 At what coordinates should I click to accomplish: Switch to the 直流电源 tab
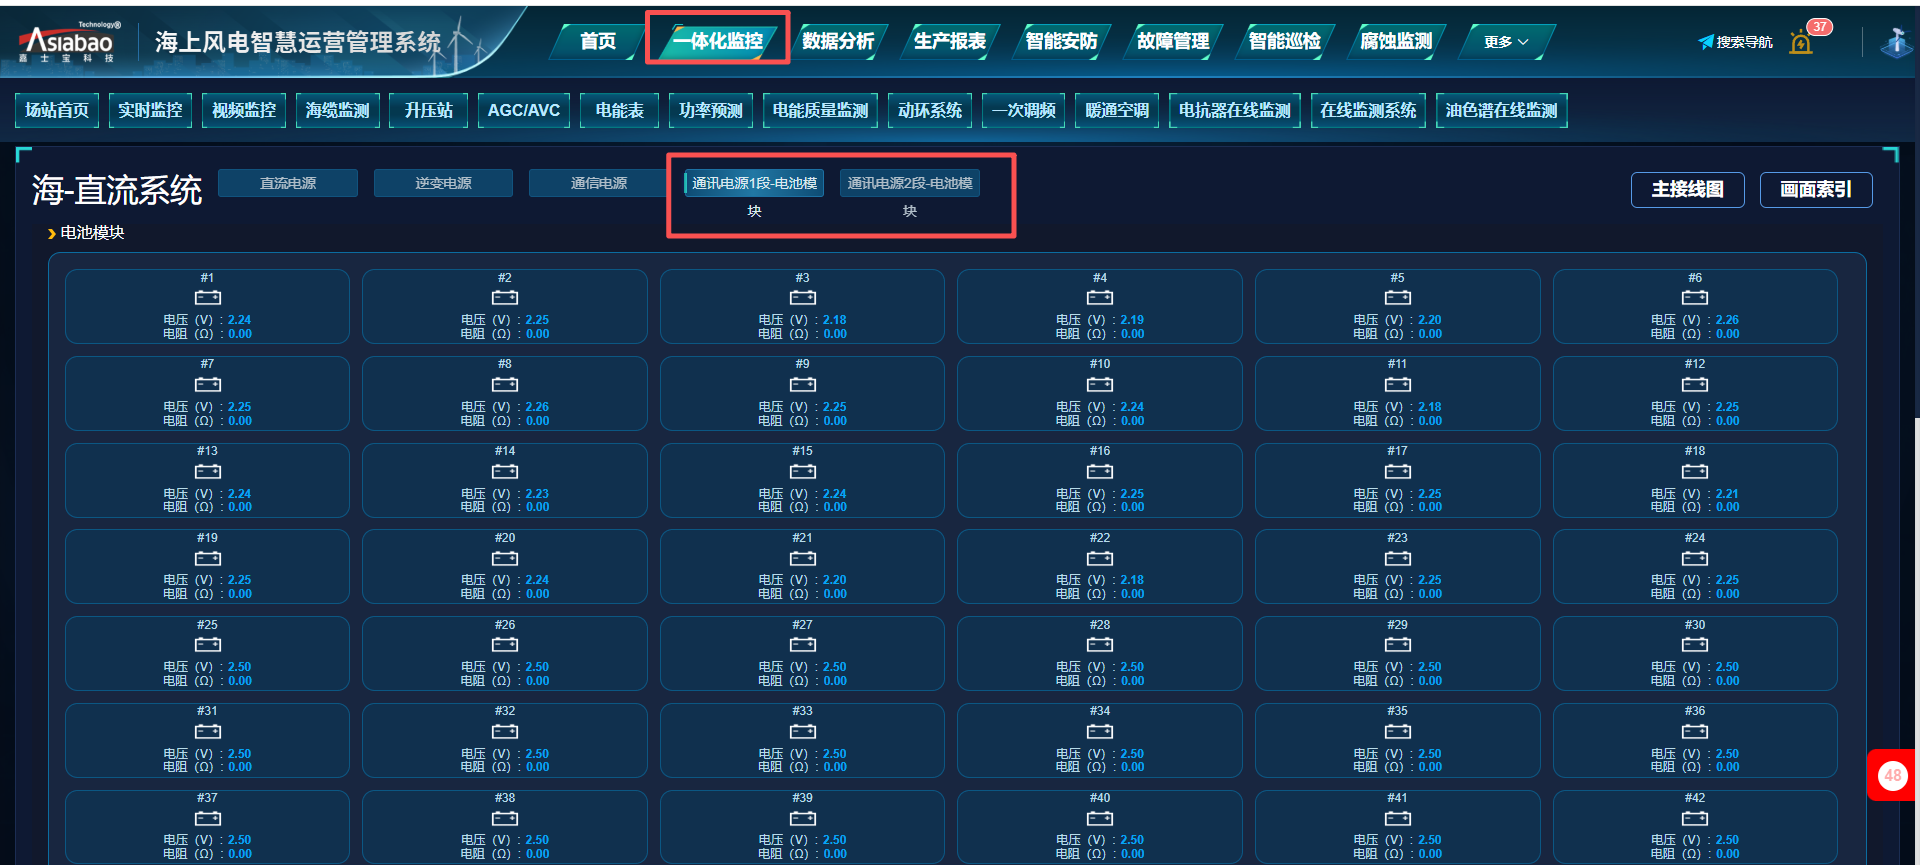[288, 183]
